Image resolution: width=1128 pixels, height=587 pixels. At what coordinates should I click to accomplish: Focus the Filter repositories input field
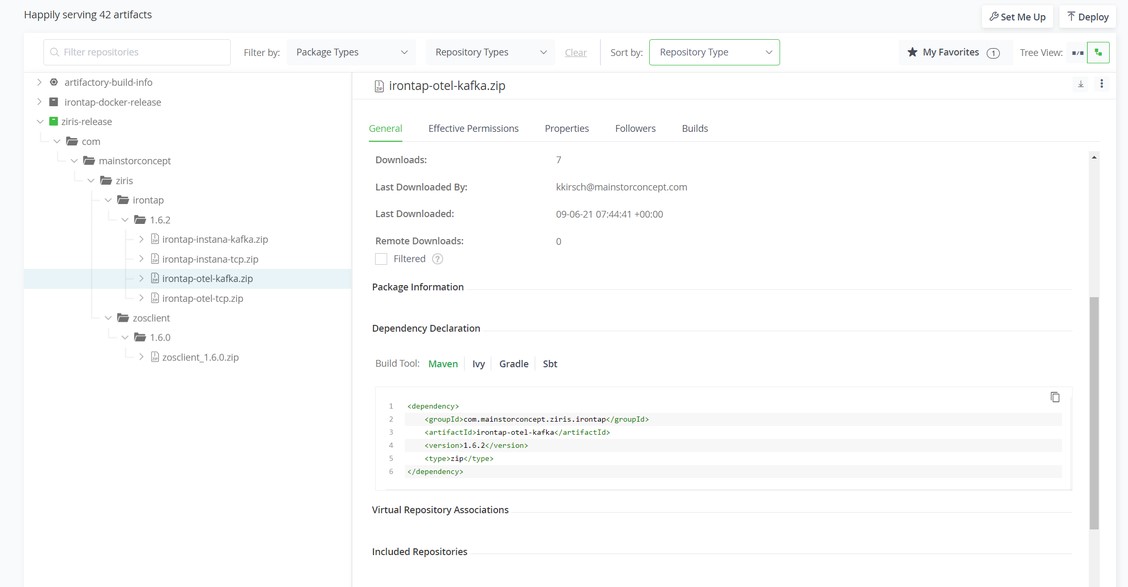coord(137,53)
